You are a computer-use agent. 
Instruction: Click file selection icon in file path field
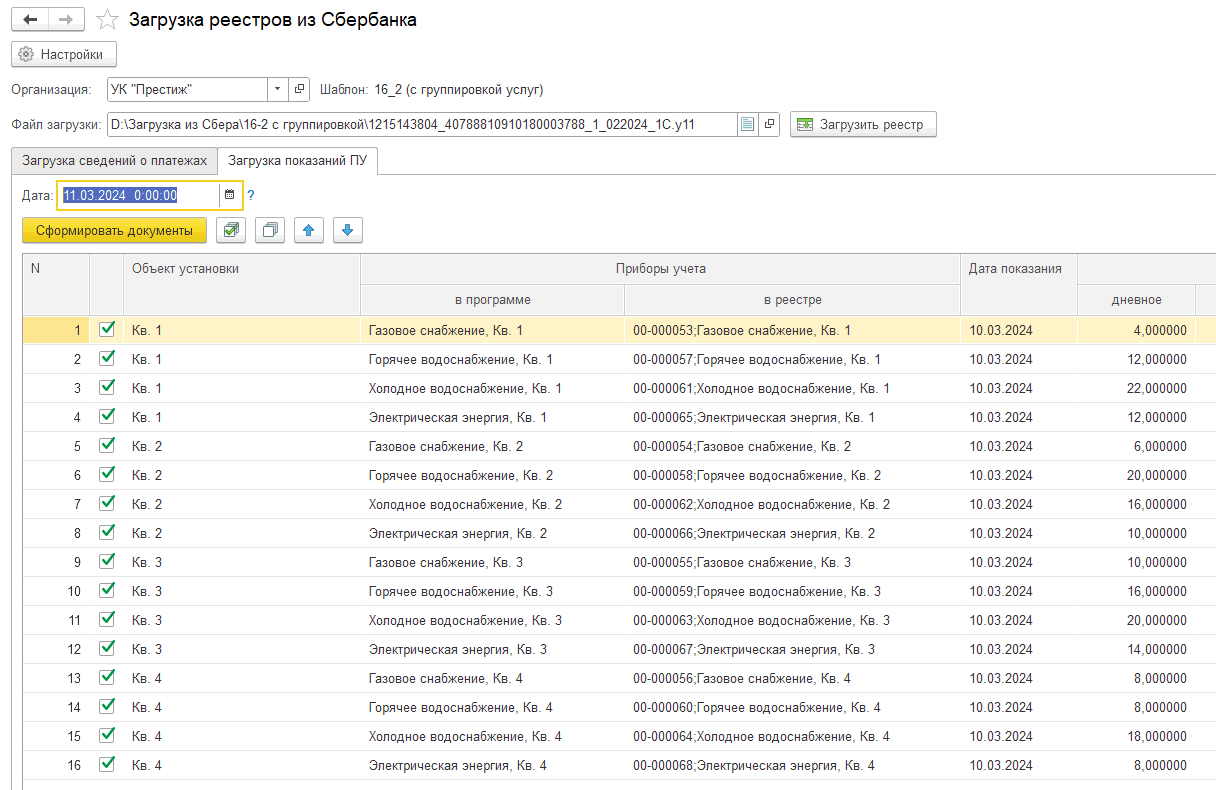[x=747, y=125]
